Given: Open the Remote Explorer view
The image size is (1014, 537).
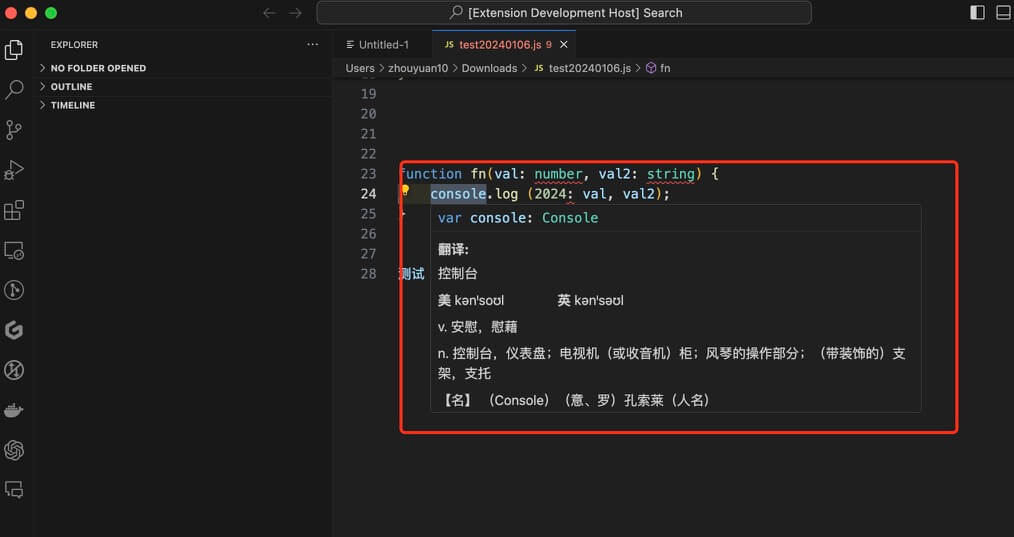Looking at the screenshot, I should pos(14,250).
